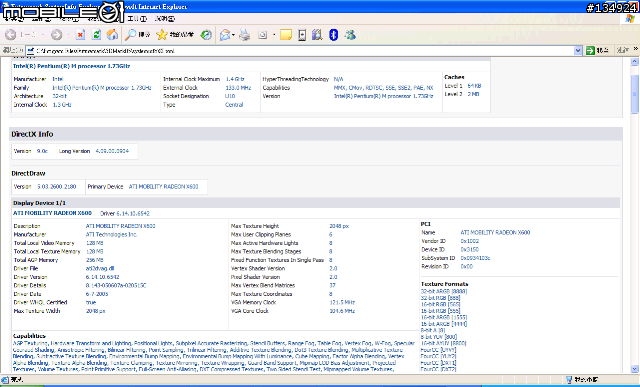Click the FourCC [UYVY] texture format

tap(438, 350)
